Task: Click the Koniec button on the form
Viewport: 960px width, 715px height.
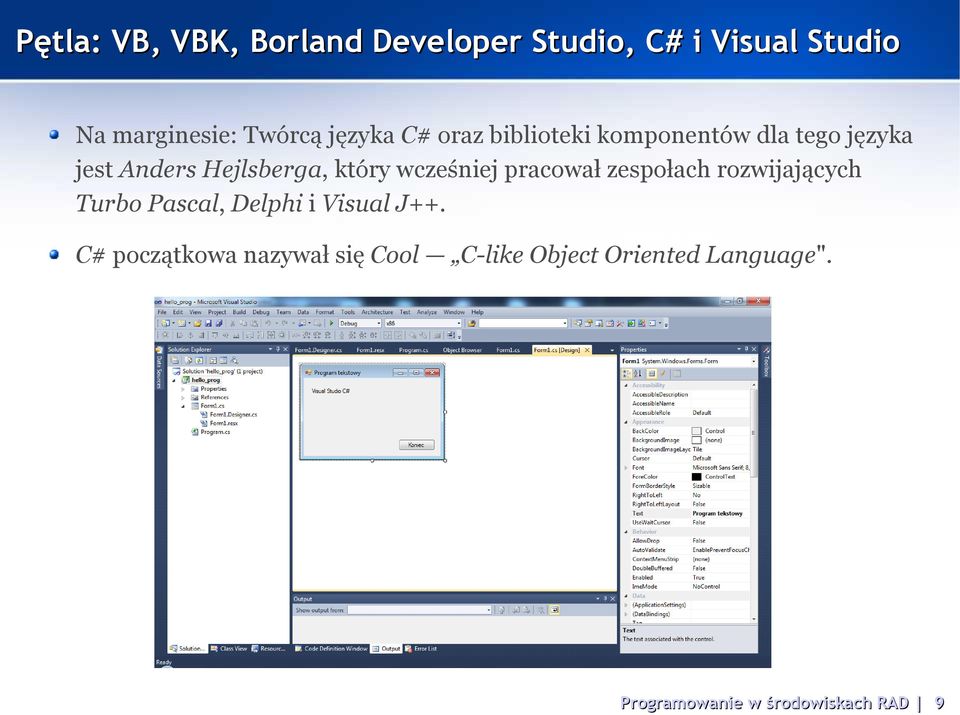Action: pyautogui.click(x=416, y=445)
